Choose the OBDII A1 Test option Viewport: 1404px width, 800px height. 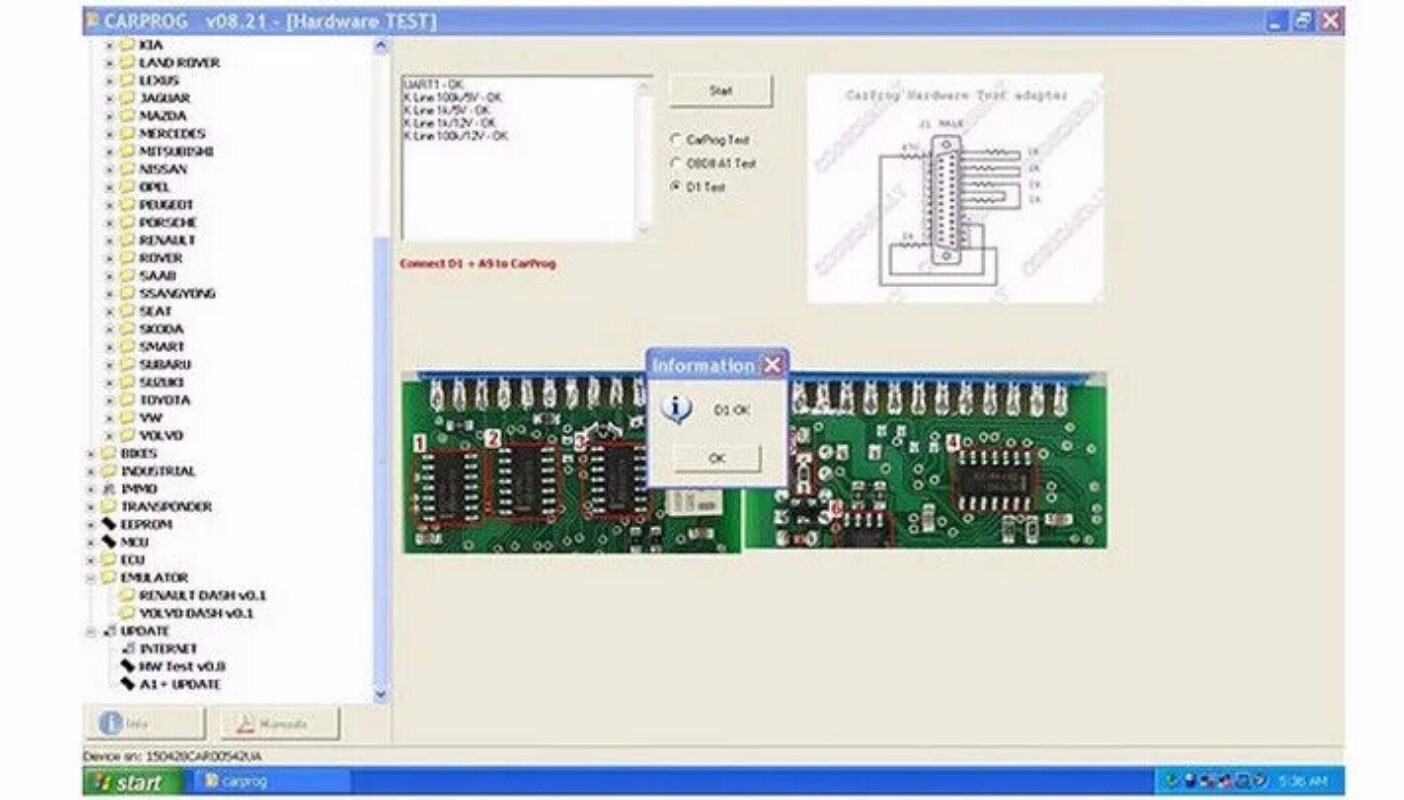click(x=676, y=163)
